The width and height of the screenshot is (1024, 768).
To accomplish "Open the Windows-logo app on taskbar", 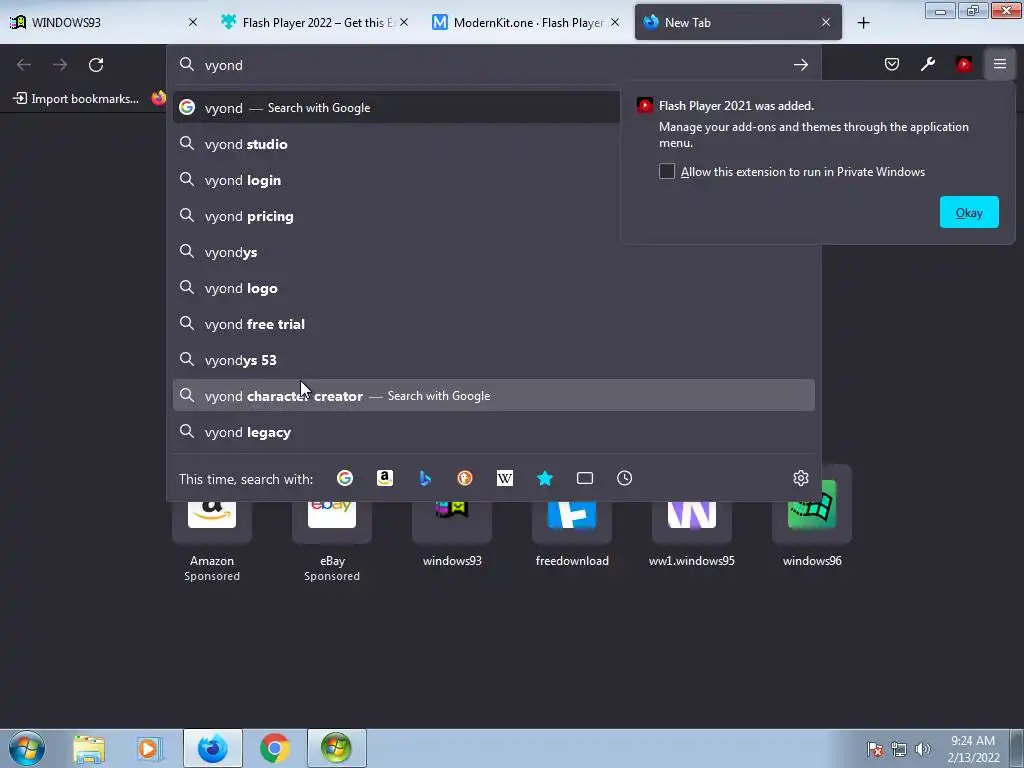I will (336, 748).
